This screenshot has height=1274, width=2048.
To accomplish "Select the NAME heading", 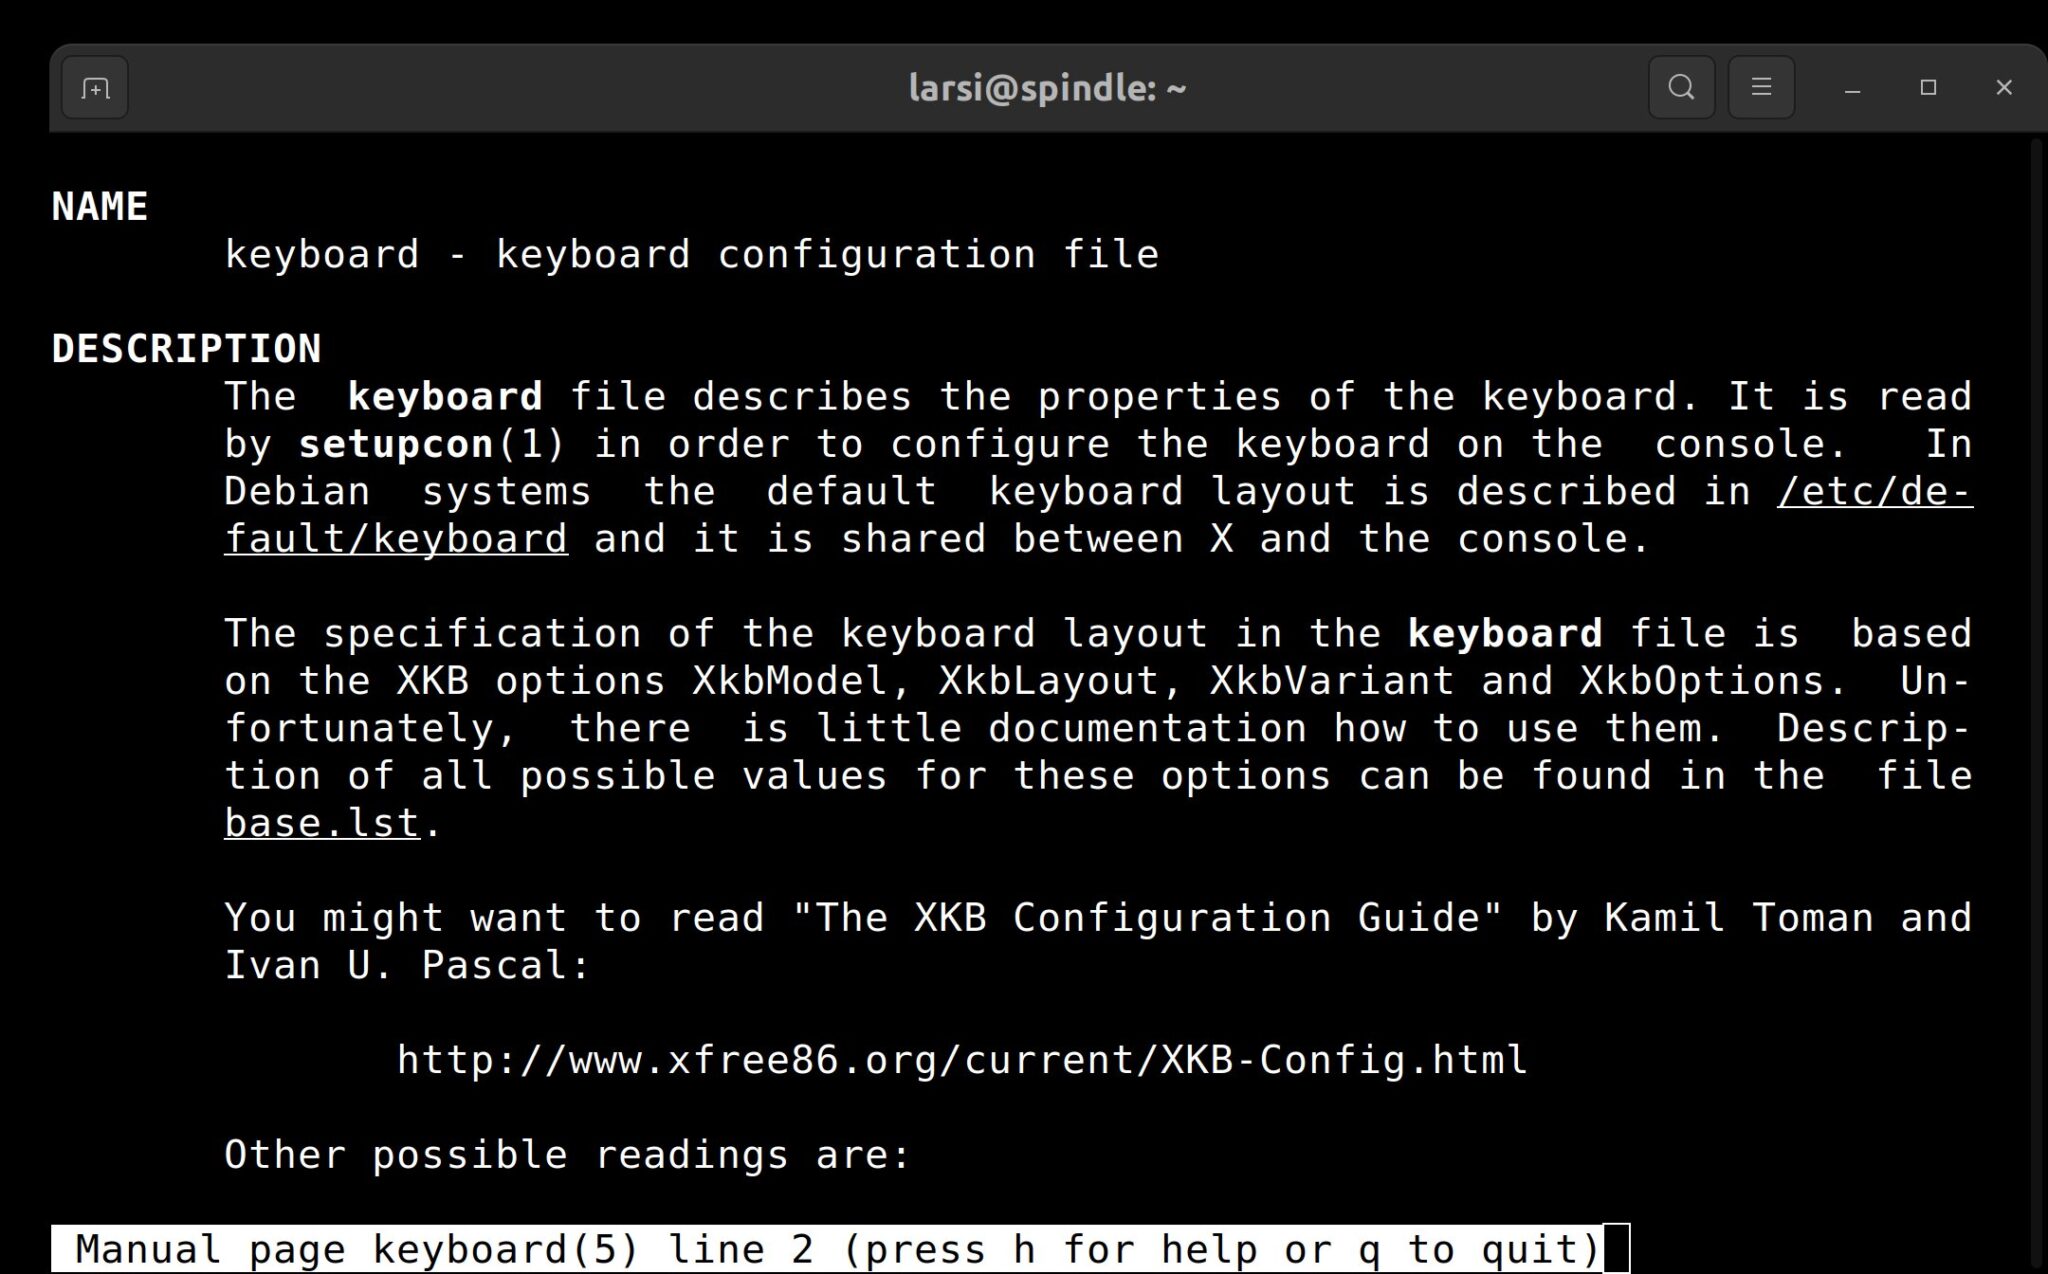I will [x=97, y=205].
